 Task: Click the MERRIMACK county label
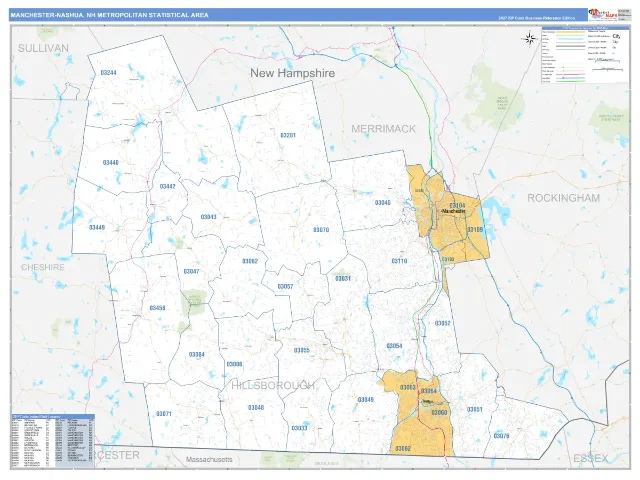(x=384, y=129)
